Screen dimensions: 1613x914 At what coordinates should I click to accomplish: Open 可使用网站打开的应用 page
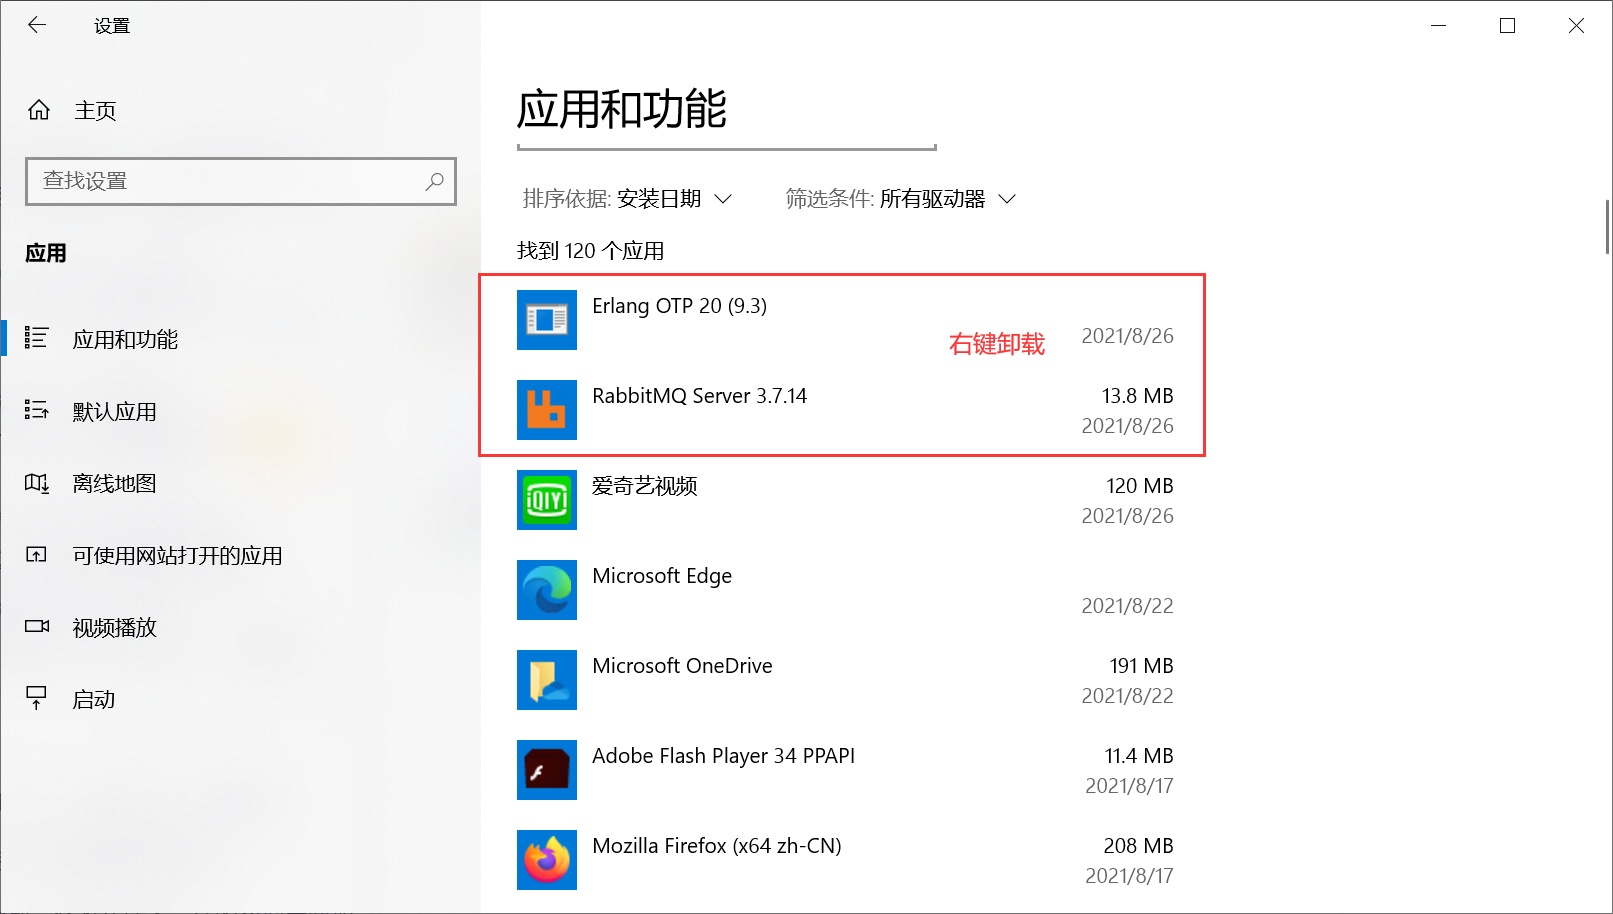coord(177,556)
